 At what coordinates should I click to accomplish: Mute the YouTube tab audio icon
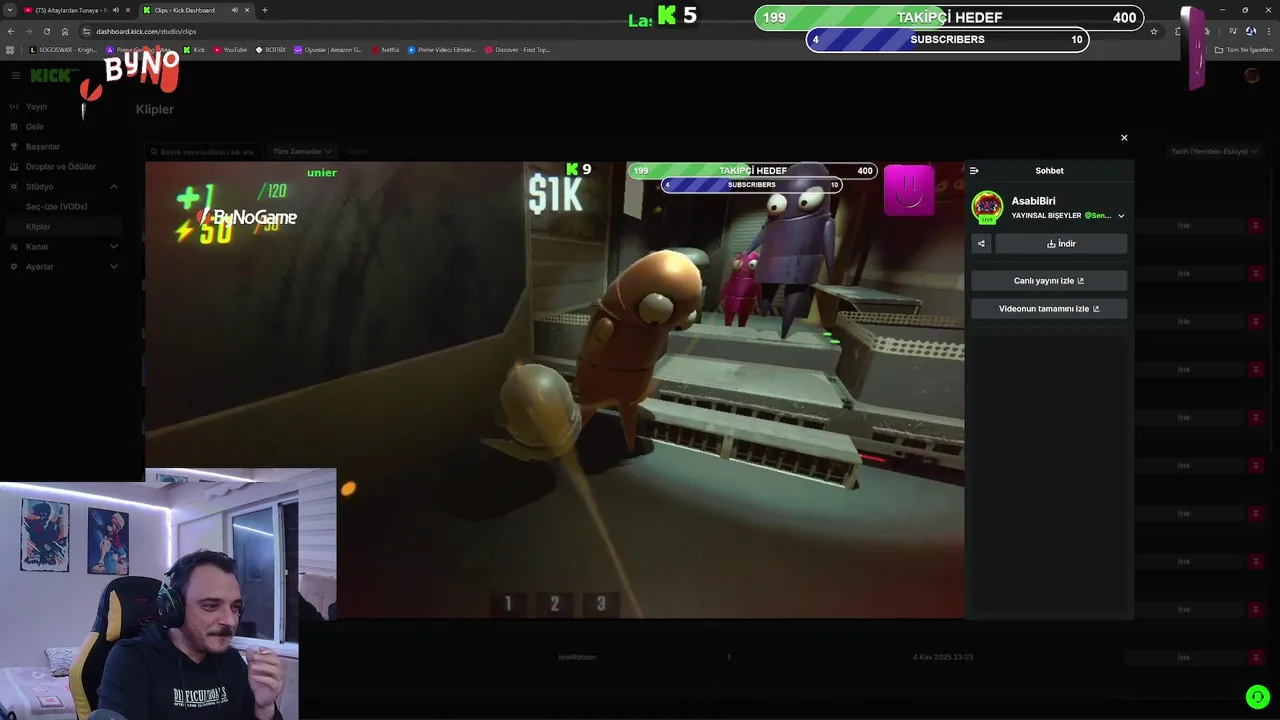(x=116, y=10)
